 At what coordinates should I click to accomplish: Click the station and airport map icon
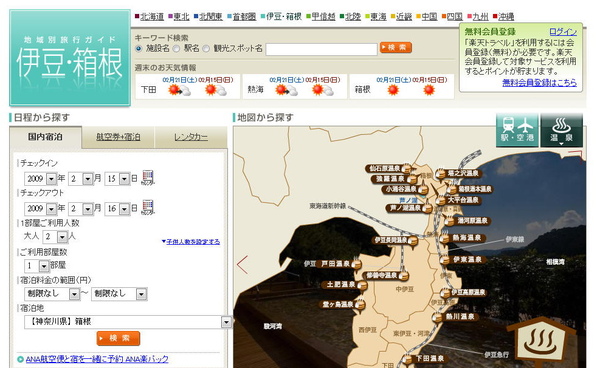(517, 131)
